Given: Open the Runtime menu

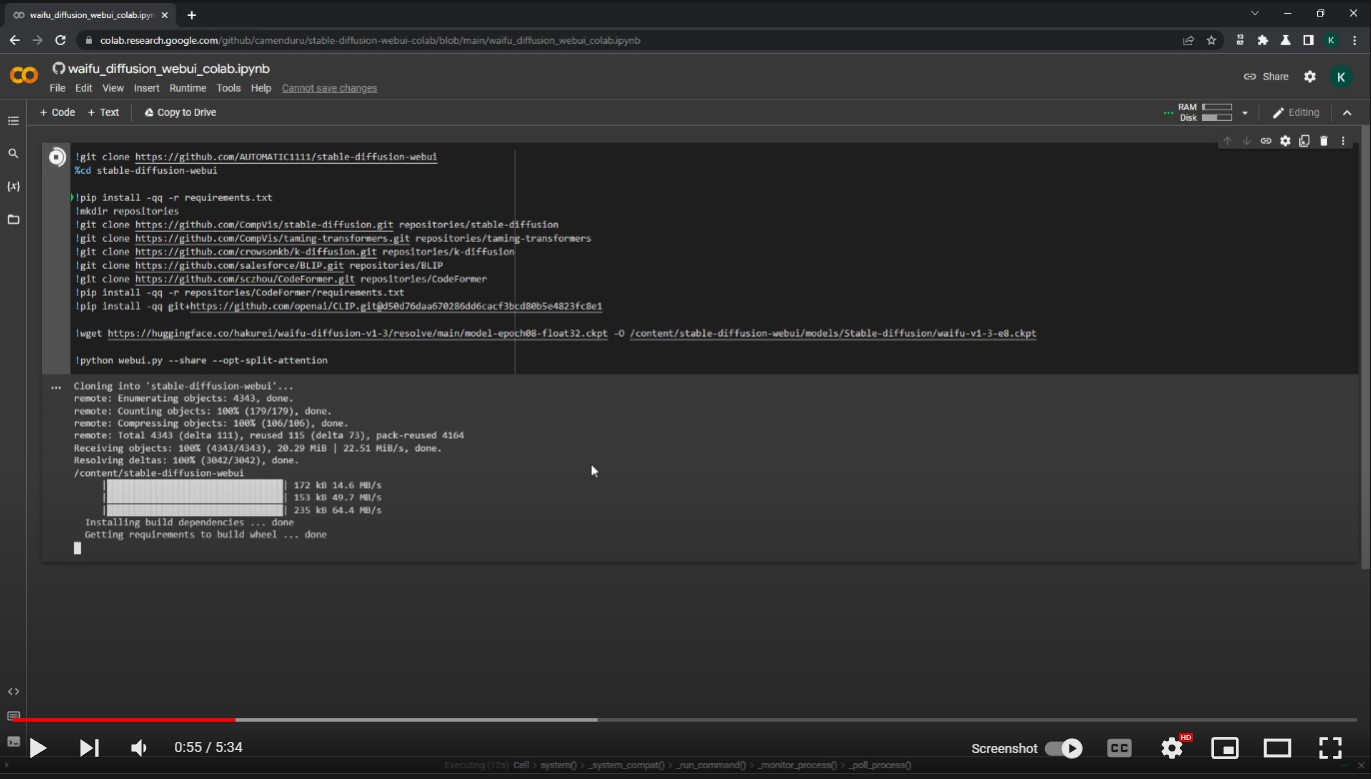Looking at the screenshot, I should coord(188,88).
